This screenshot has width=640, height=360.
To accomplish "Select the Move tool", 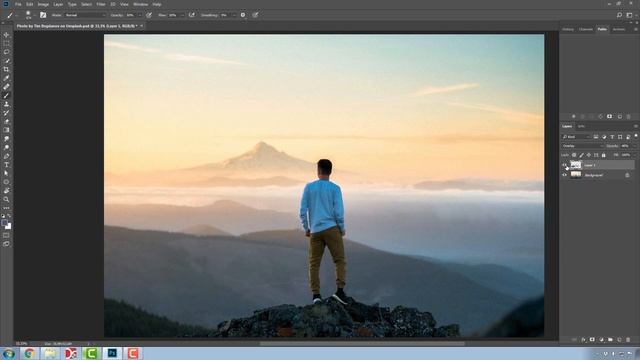I will tap(6, 35).
